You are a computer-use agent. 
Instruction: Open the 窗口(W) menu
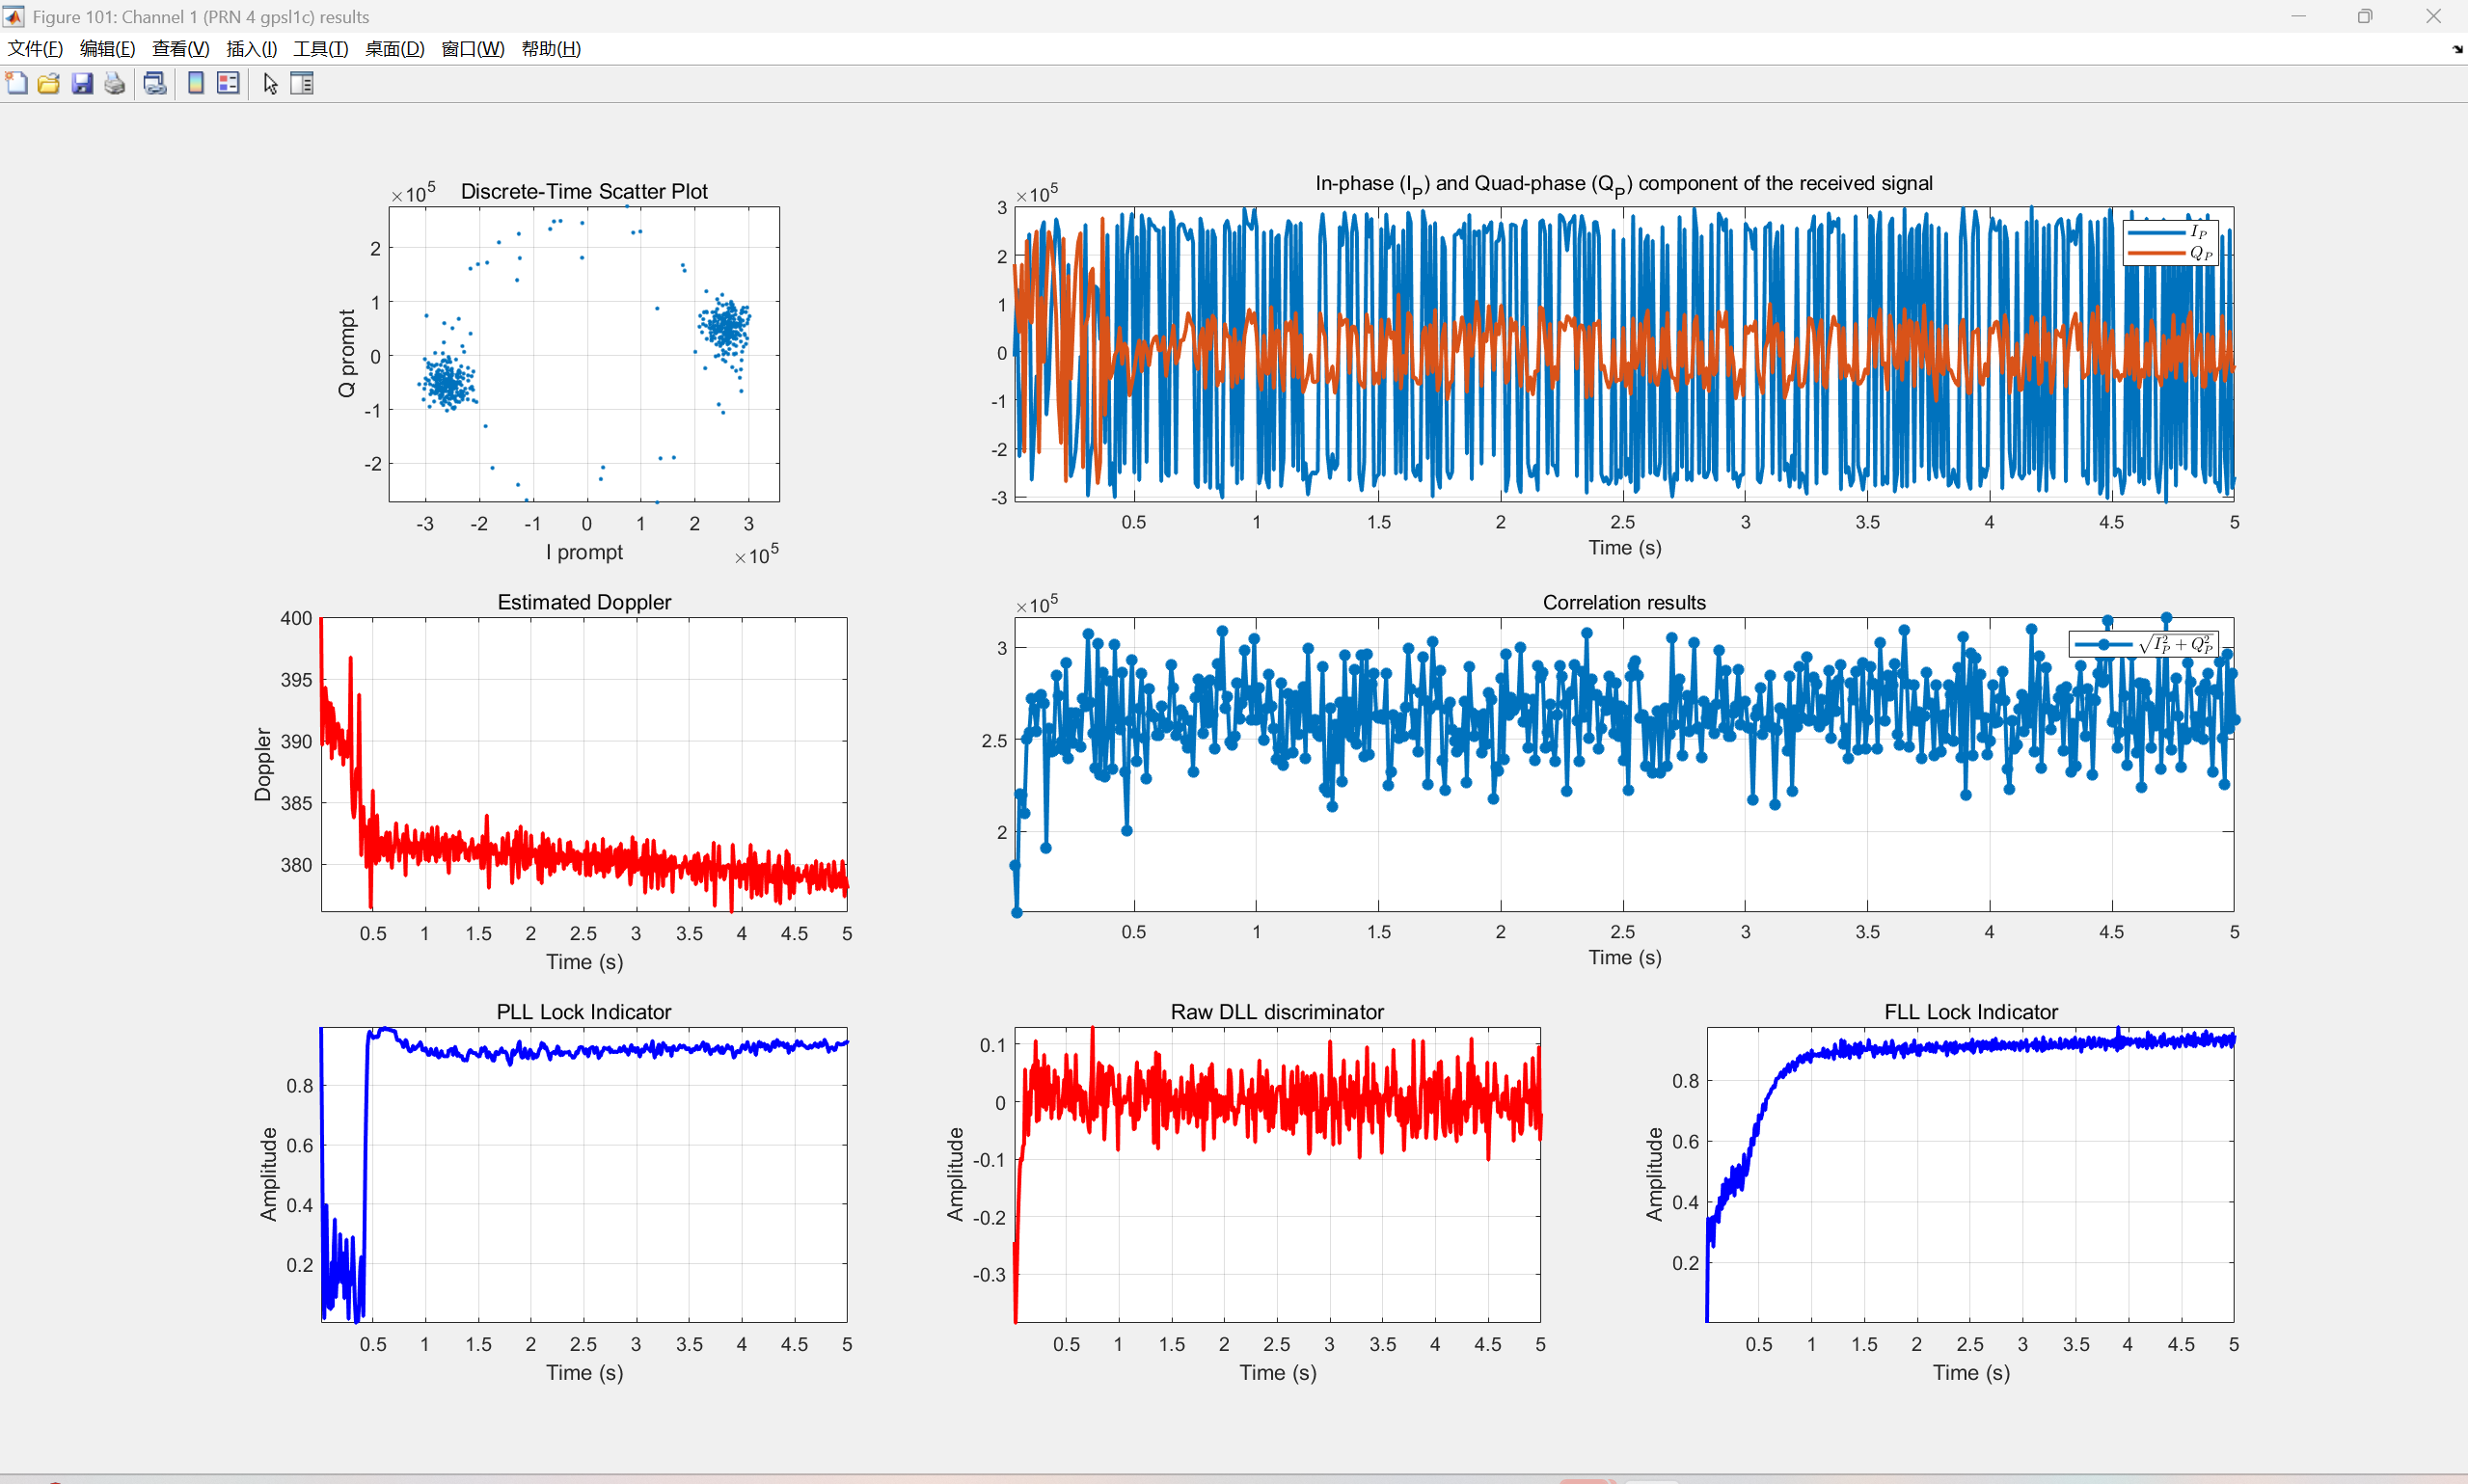472,49
